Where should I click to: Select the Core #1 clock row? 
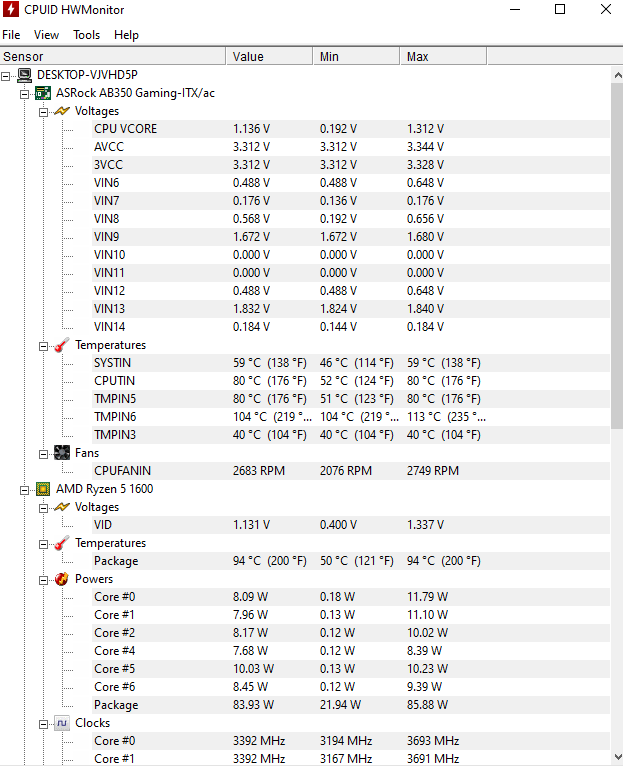(x=351, y=759)
